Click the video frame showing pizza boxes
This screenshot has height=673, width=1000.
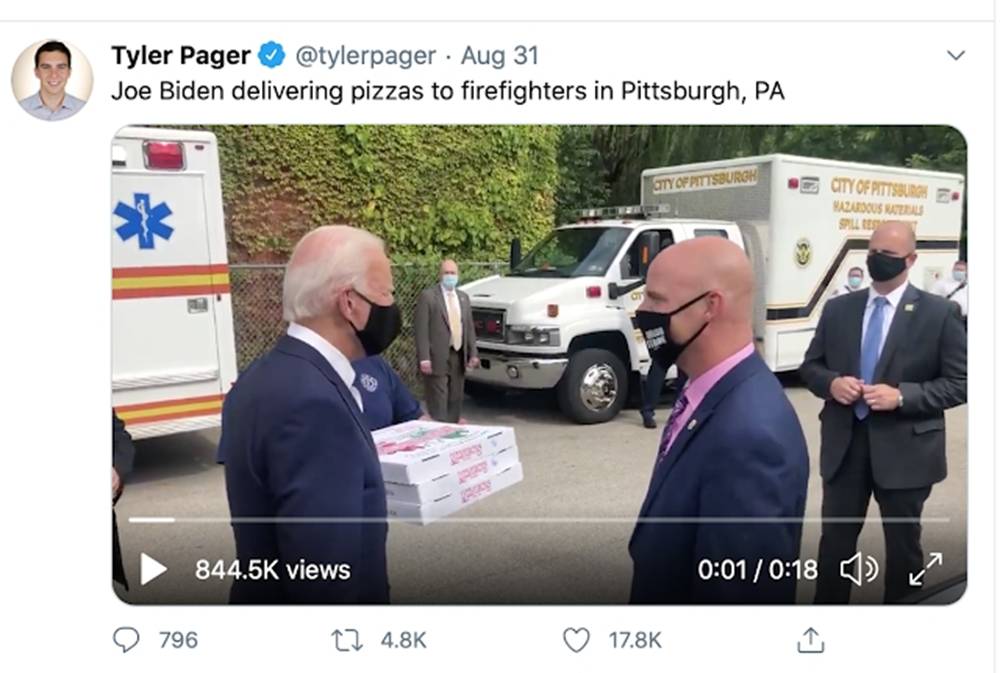coord(540,364)
